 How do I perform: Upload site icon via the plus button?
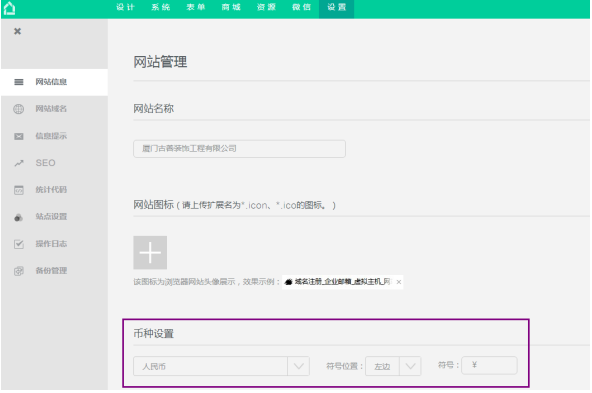tap(150, 253)
